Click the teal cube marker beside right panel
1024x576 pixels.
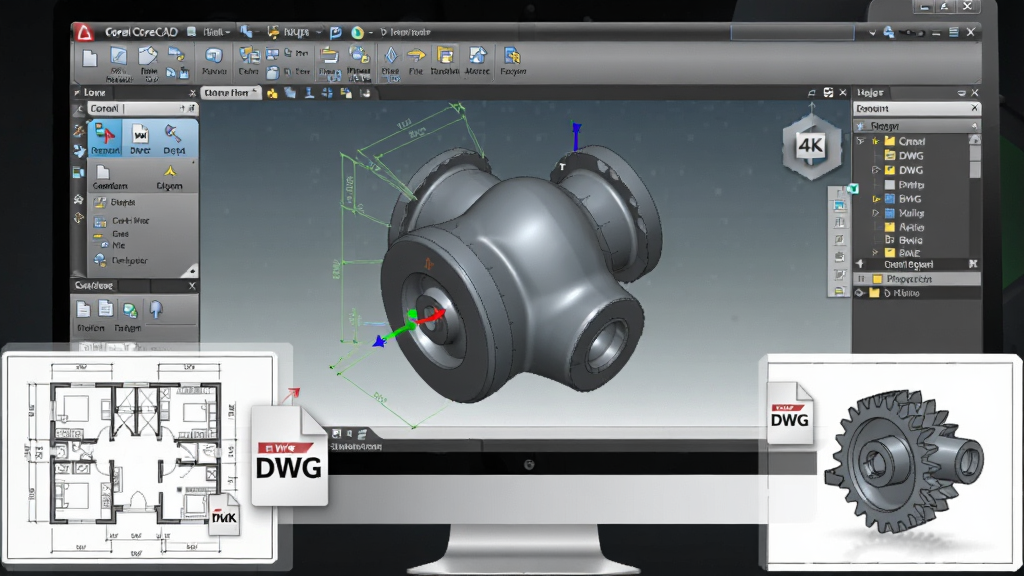point(853,189)
